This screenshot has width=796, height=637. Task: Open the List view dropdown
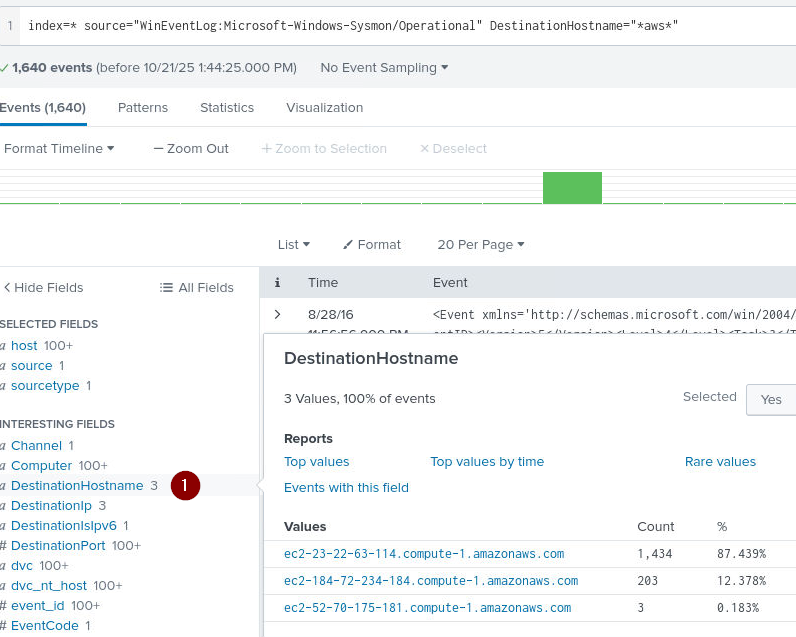click(293, 244)
